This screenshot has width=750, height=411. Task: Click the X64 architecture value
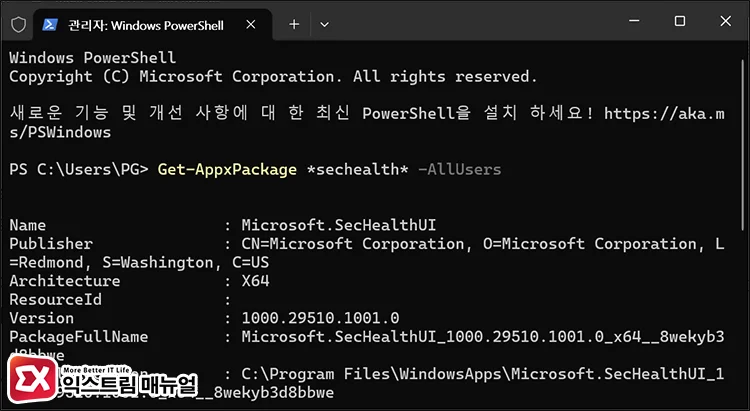coord(255,281)
